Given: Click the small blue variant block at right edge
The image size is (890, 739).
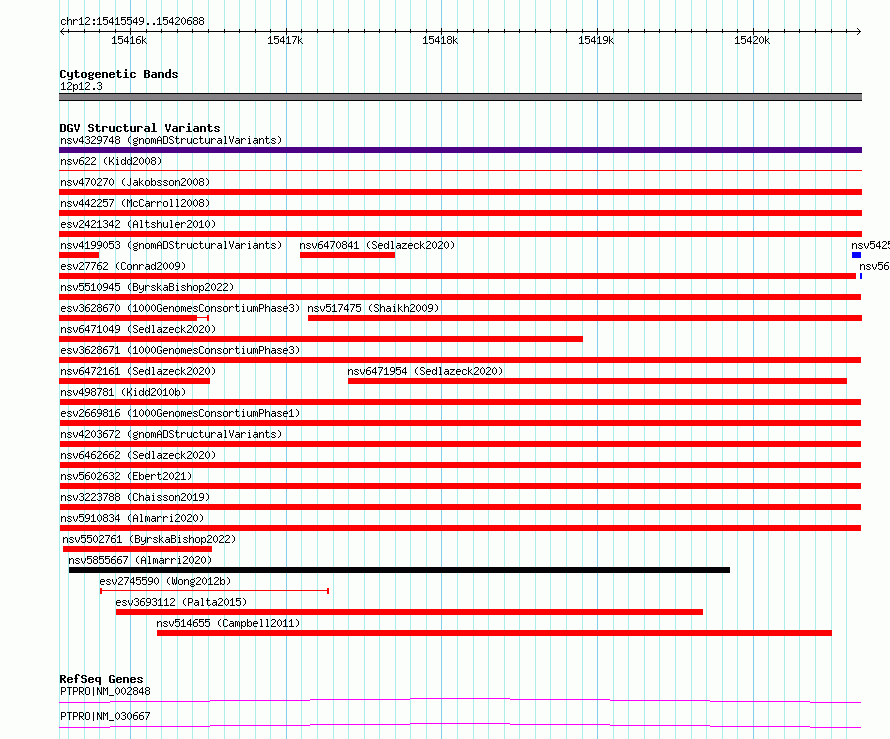Looking at the screenshot, I should pyautogui.click(x=857, y=255).
